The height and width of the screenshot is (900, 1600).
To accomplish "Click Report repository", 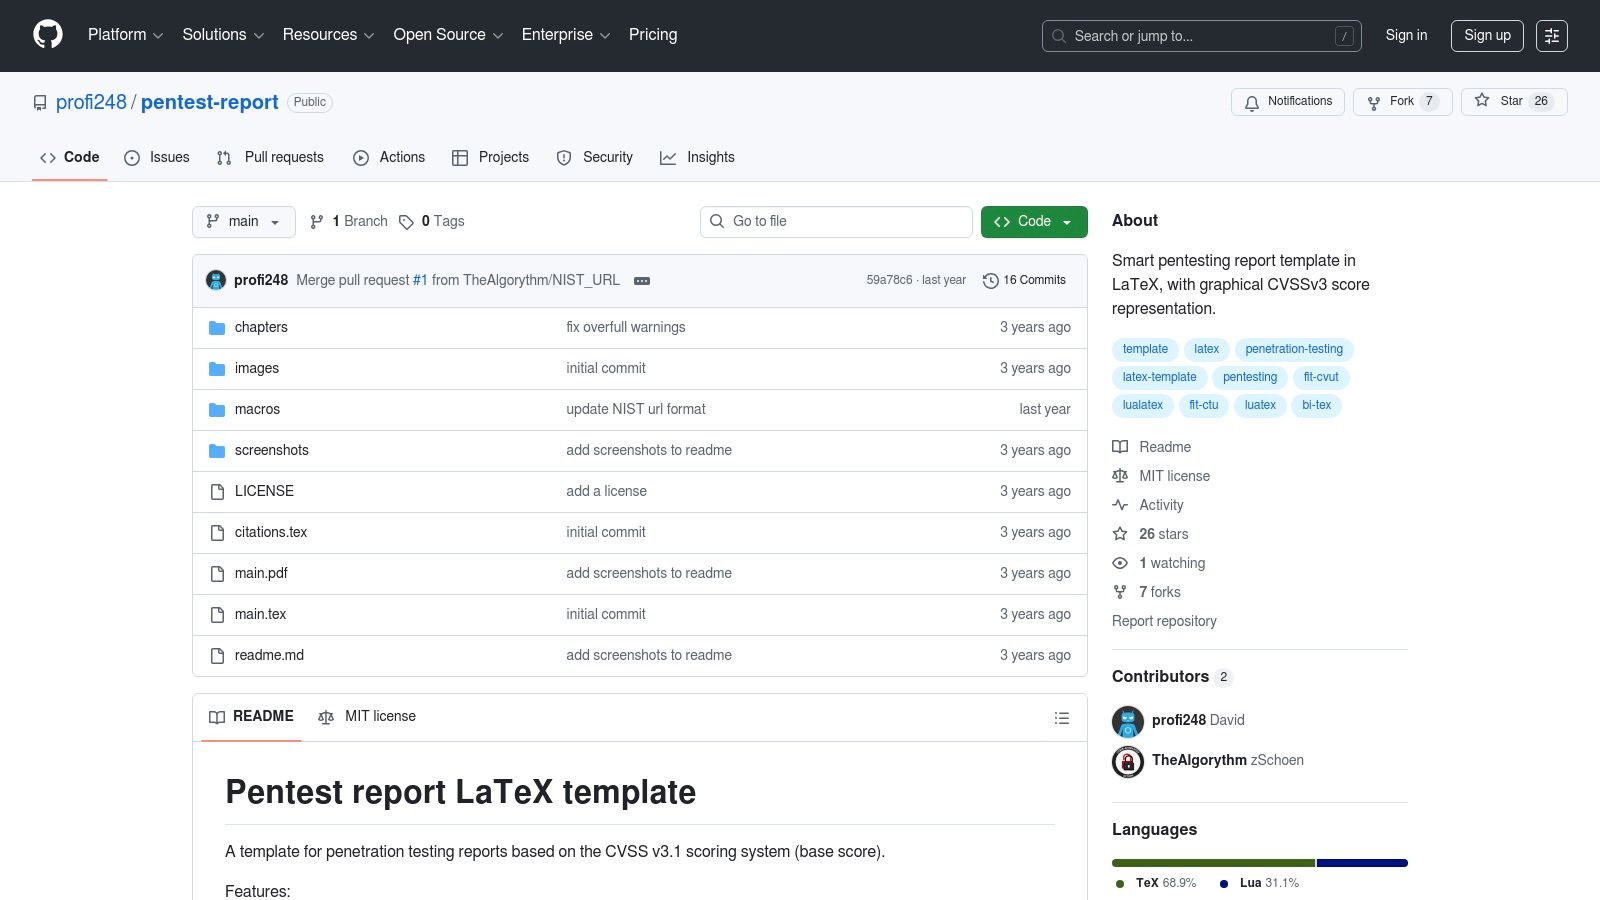I will tap(1164, 621).
